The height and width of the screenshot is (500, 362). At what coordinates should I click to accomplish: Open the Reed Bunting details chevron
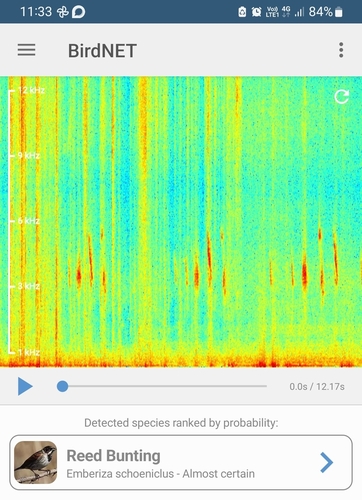pyautogui.click(x=326, y=462)
